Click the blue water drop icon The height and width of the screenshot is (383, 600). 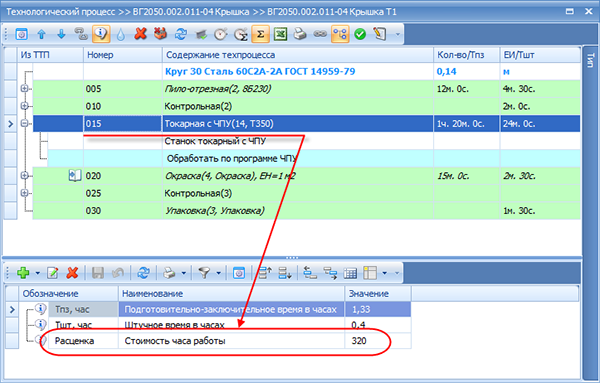coord(121,34)
